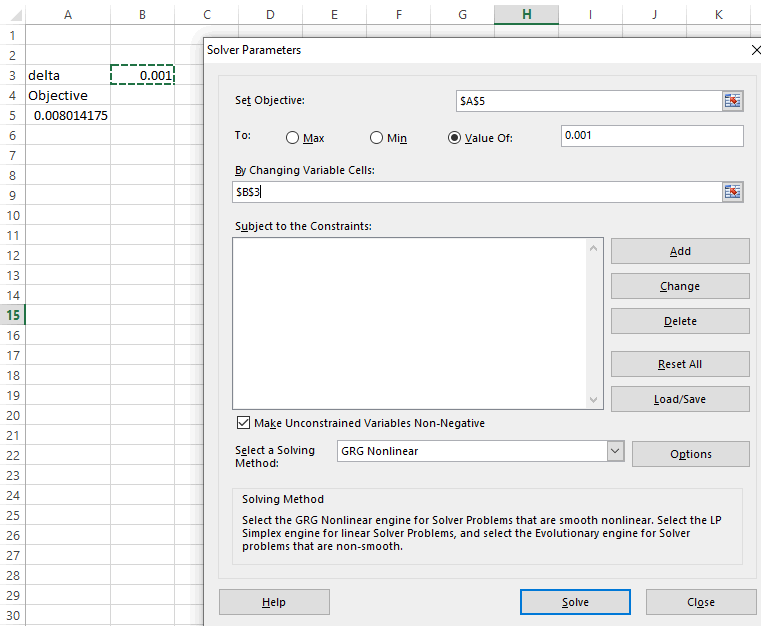Viewport: 761px width, 626px height.
Task: Open solver Options
Action: 691,454
